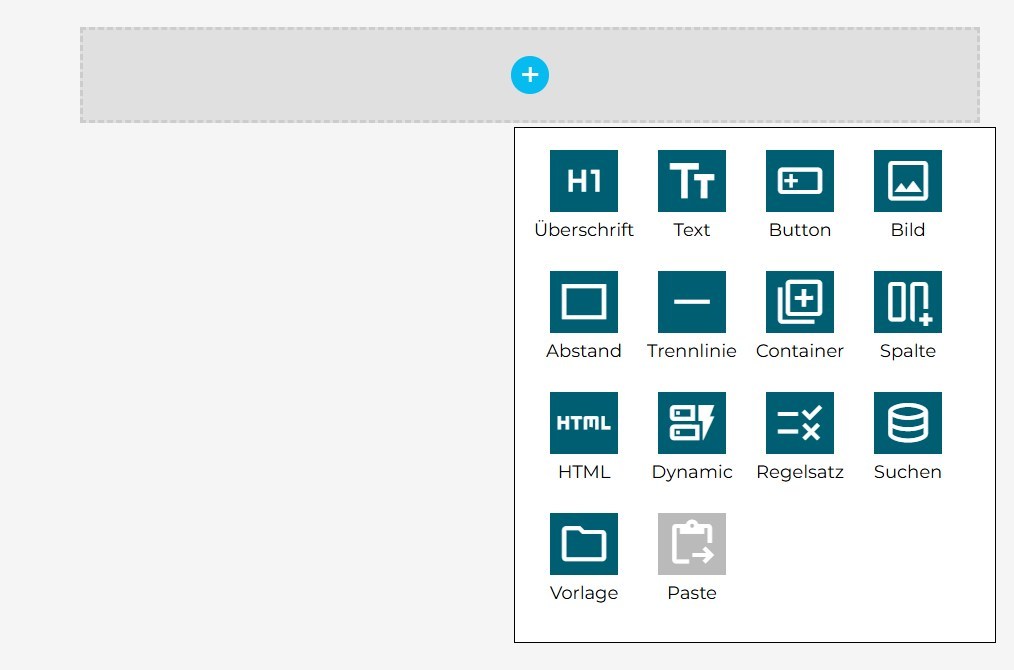The width and height of the screenshot is (1014, 670).
Task: Add a Text block via Tt icon
Action: (x=692, y=181)
